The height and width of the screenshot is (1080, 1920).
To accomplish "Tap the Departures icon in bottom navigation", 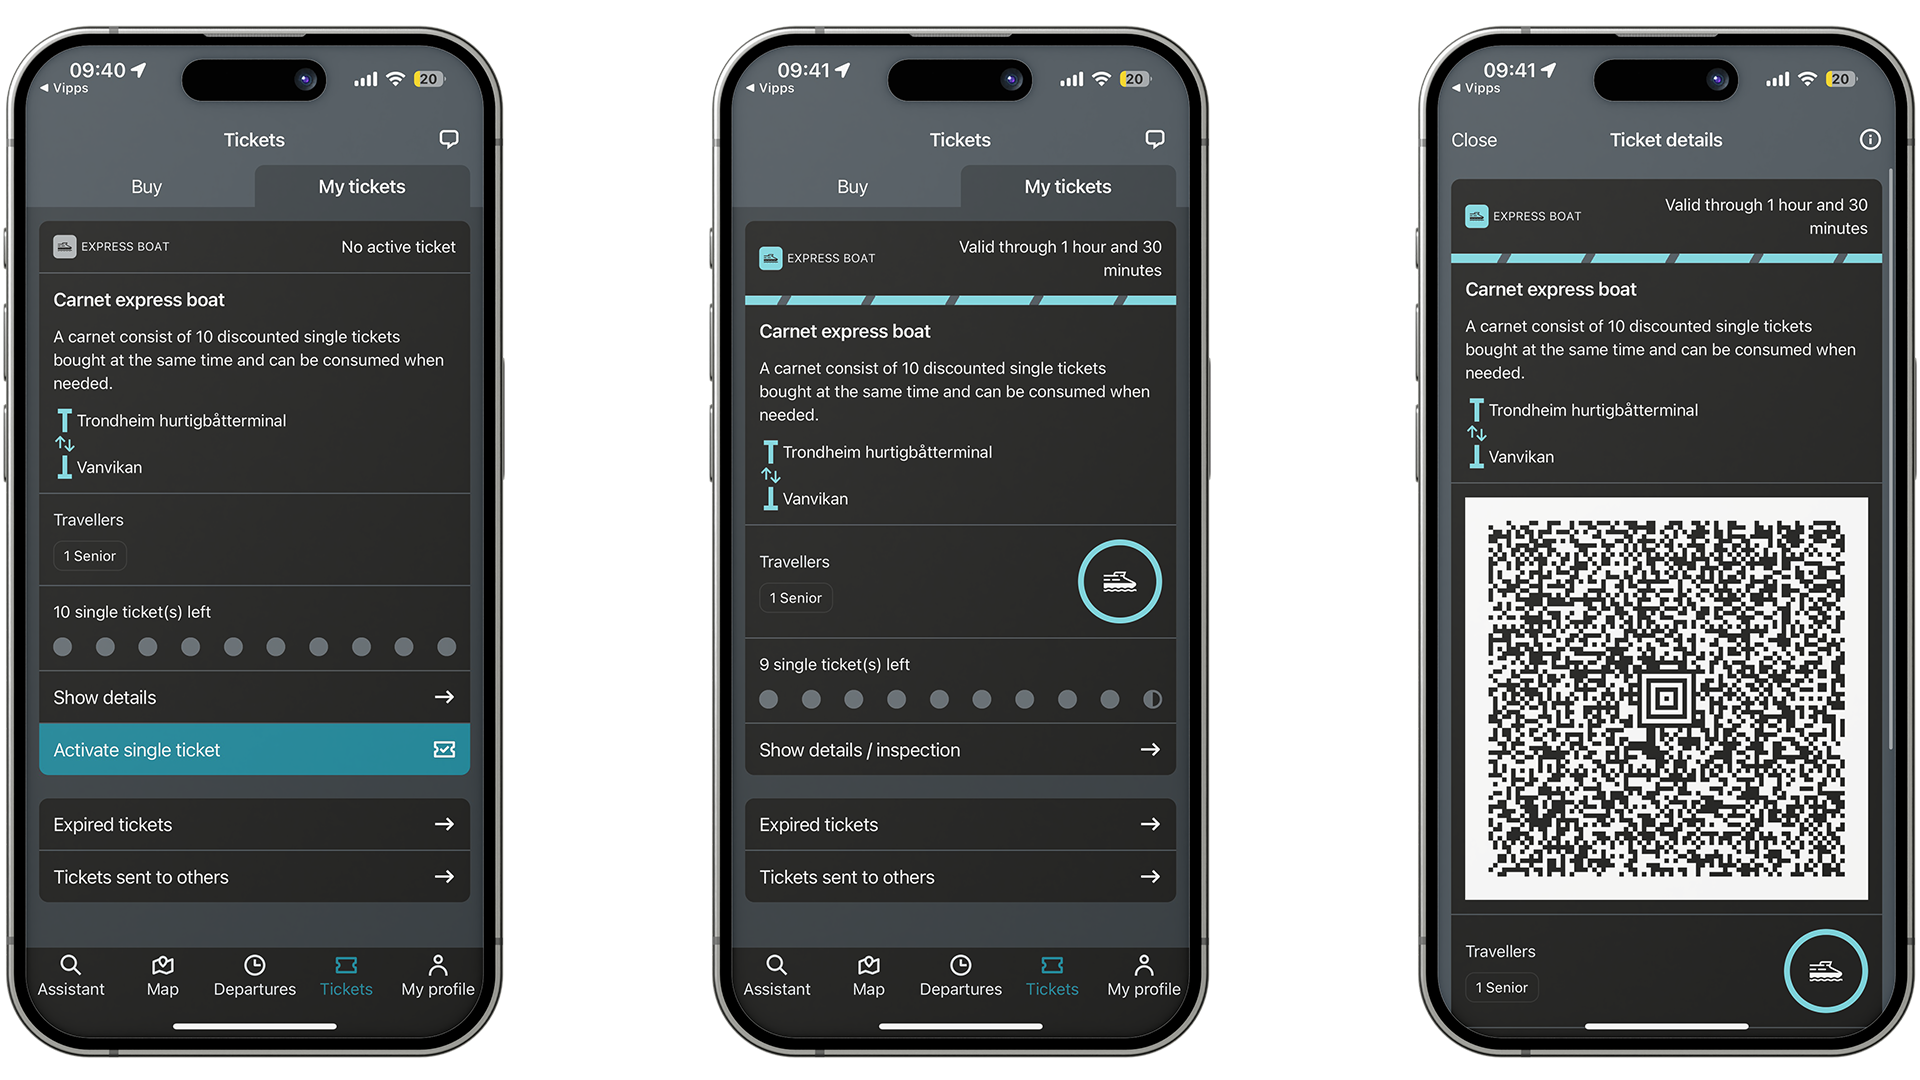I will click(253, 972).
